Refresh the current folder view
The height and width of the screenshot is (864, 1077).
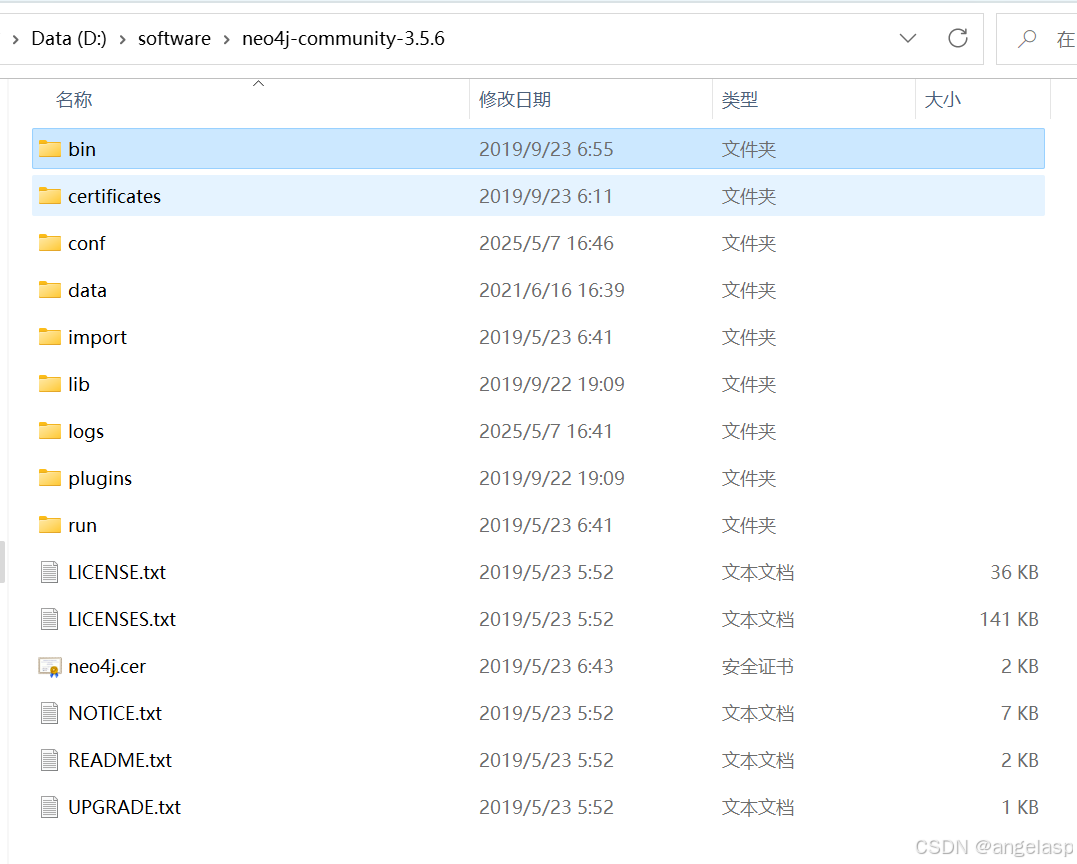pos(957,38)
